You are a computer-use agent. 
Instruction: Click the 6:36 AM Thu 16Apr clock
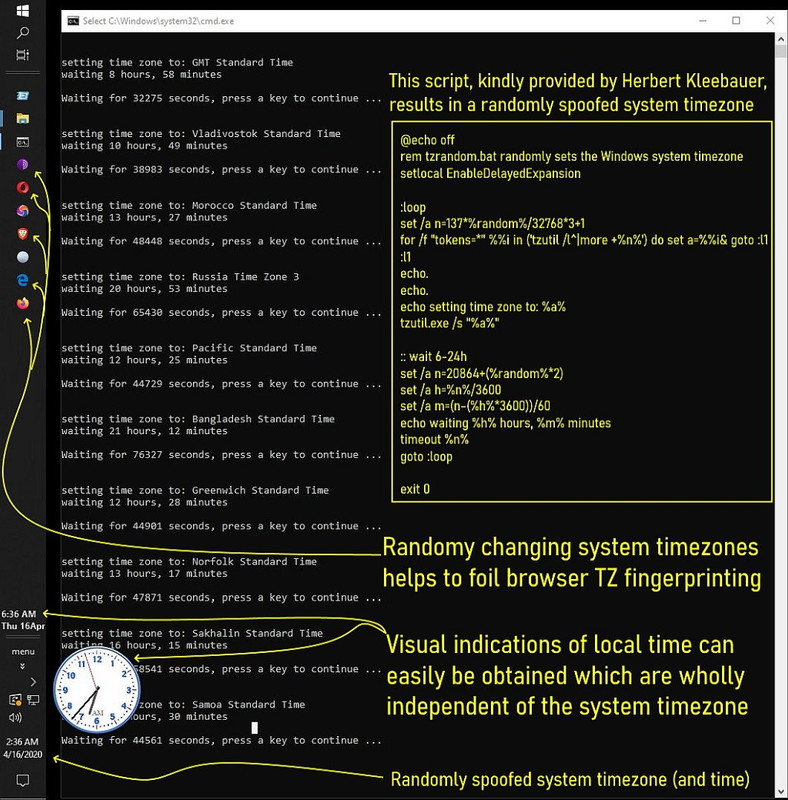coord(22,619)
